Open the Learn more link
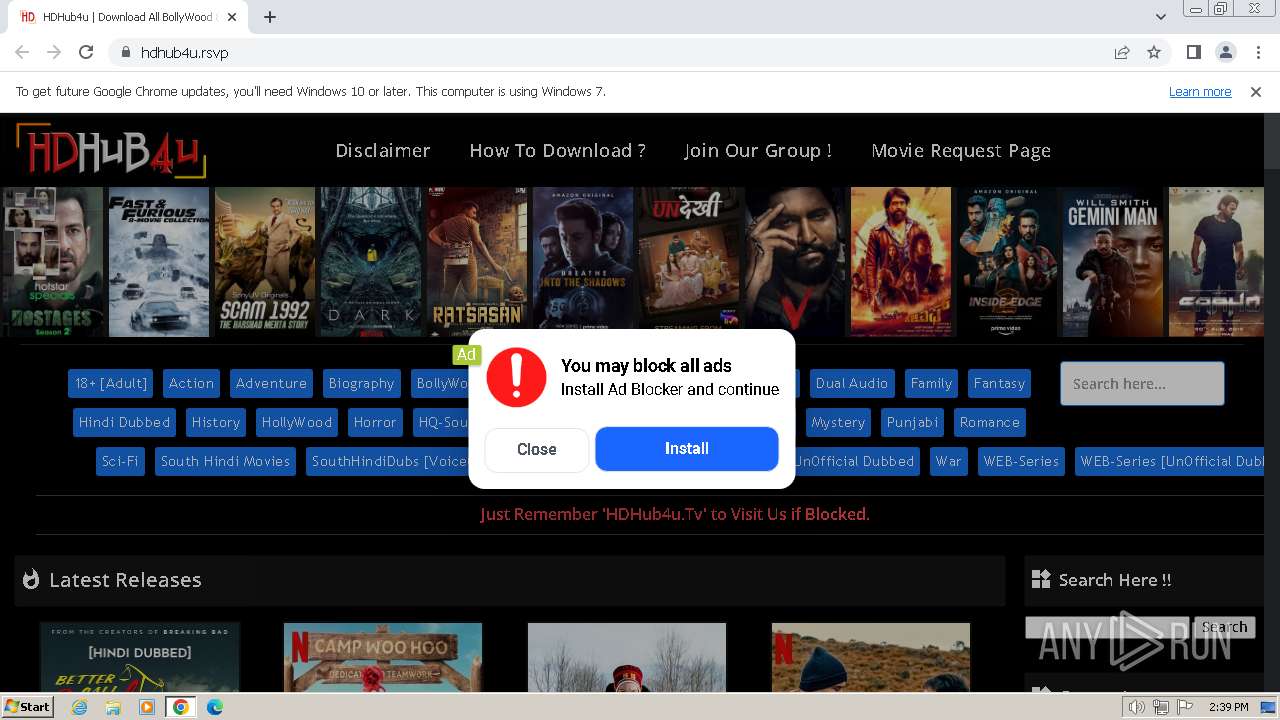This screenshot has width=1280, height=720. tap(1200, 91)
